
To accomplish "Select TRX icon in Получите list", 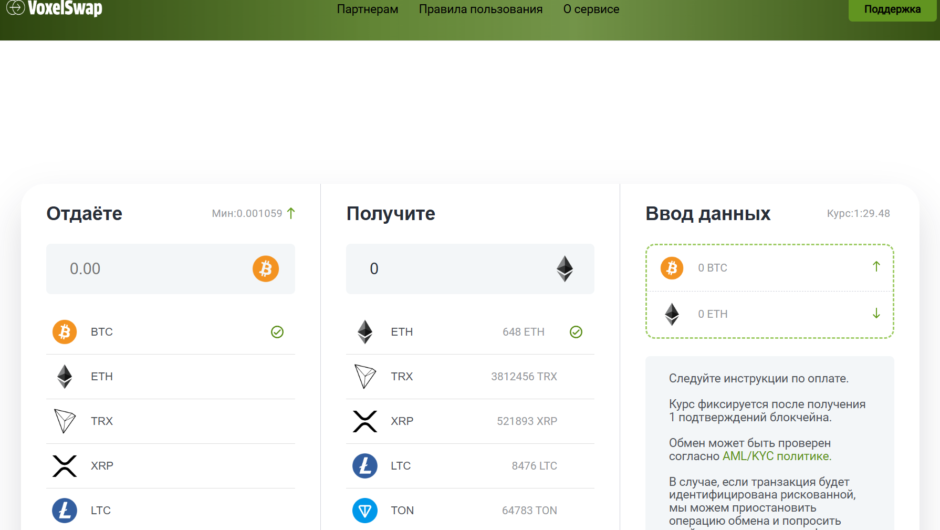I will 365,377.
